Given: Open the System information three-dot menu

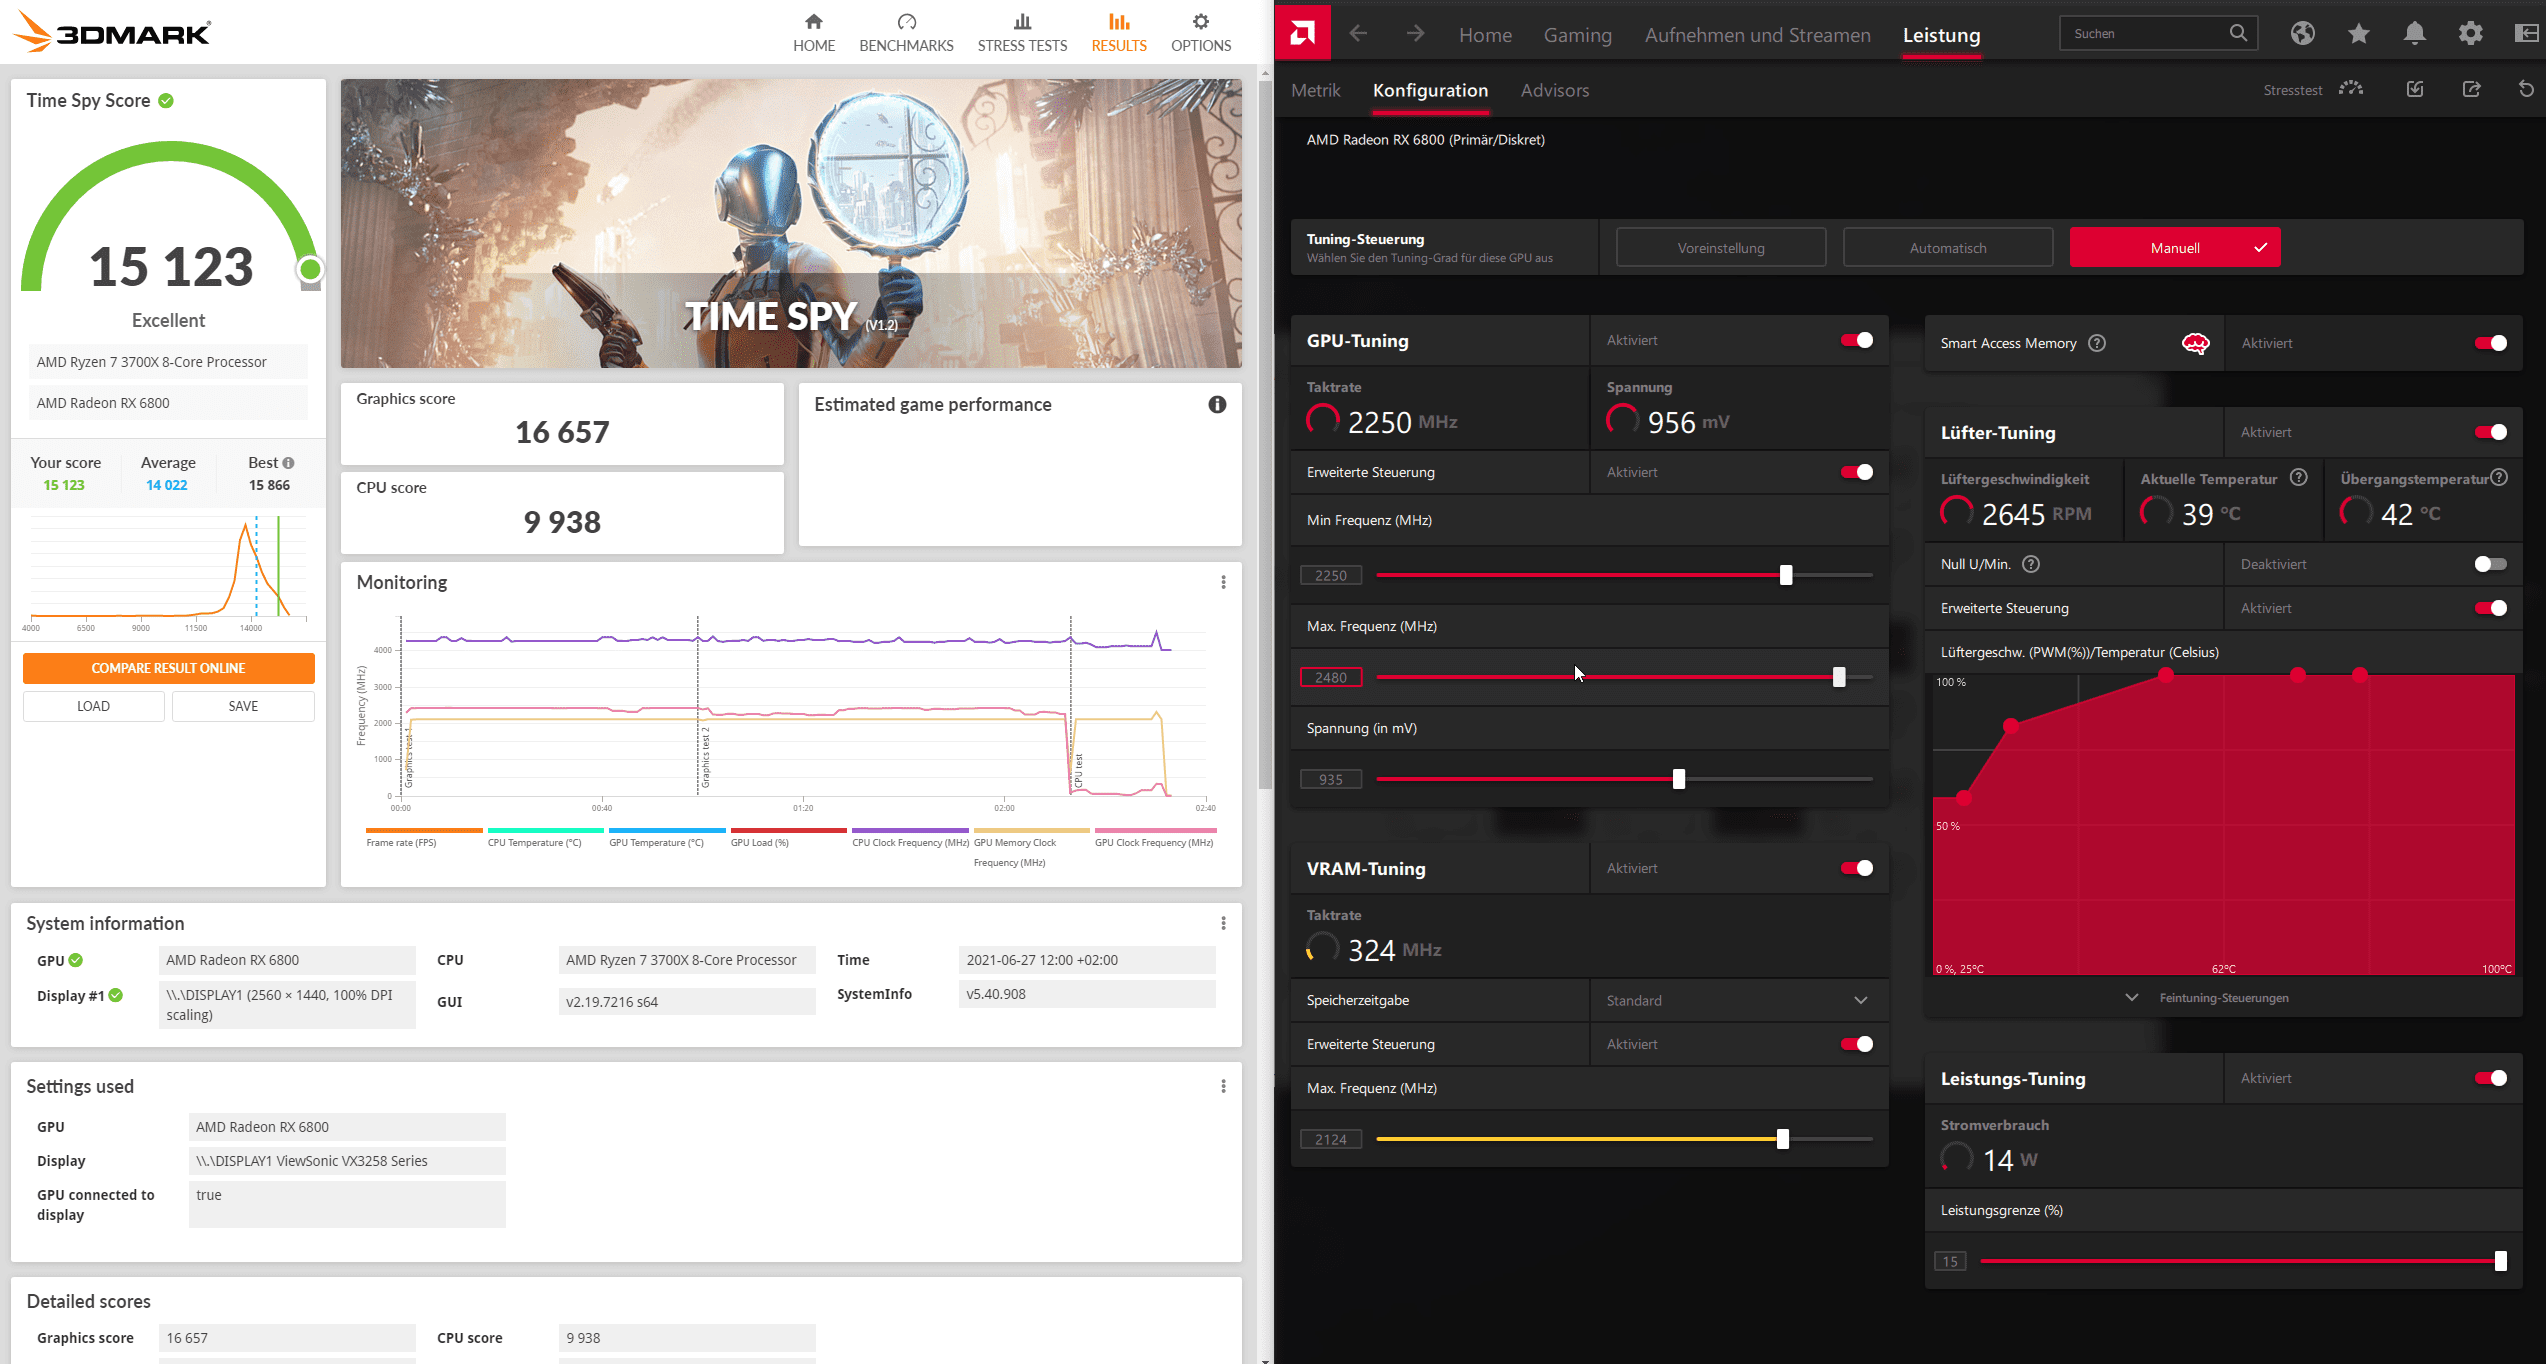Looking at the screenshot, I should [x=1223, y=923].
